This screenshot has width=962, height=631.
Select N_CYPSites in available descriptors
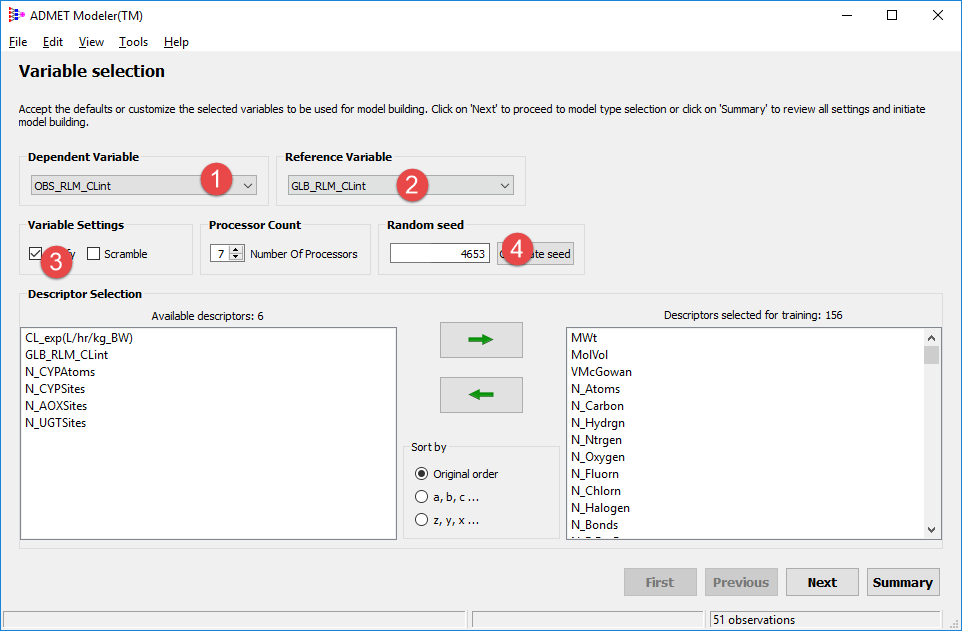tap(55, 389)
